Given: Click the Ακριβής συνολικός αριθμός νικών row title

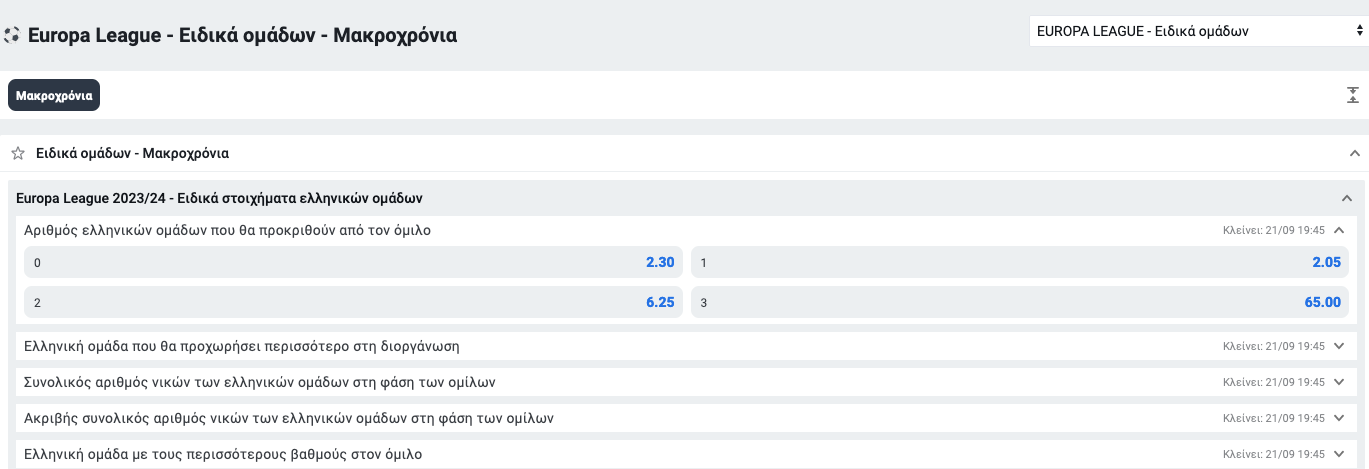Looking at the screenshot, I should pos(288,418).
